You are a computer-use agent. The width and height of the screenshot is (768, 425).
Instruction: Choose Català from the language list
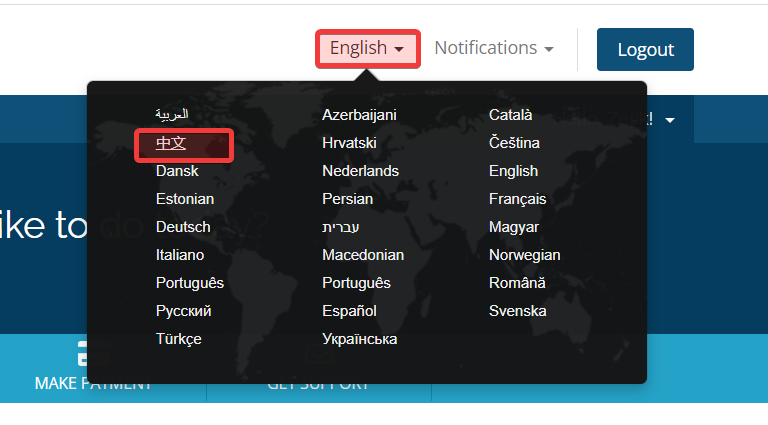[x=510, y=115]
